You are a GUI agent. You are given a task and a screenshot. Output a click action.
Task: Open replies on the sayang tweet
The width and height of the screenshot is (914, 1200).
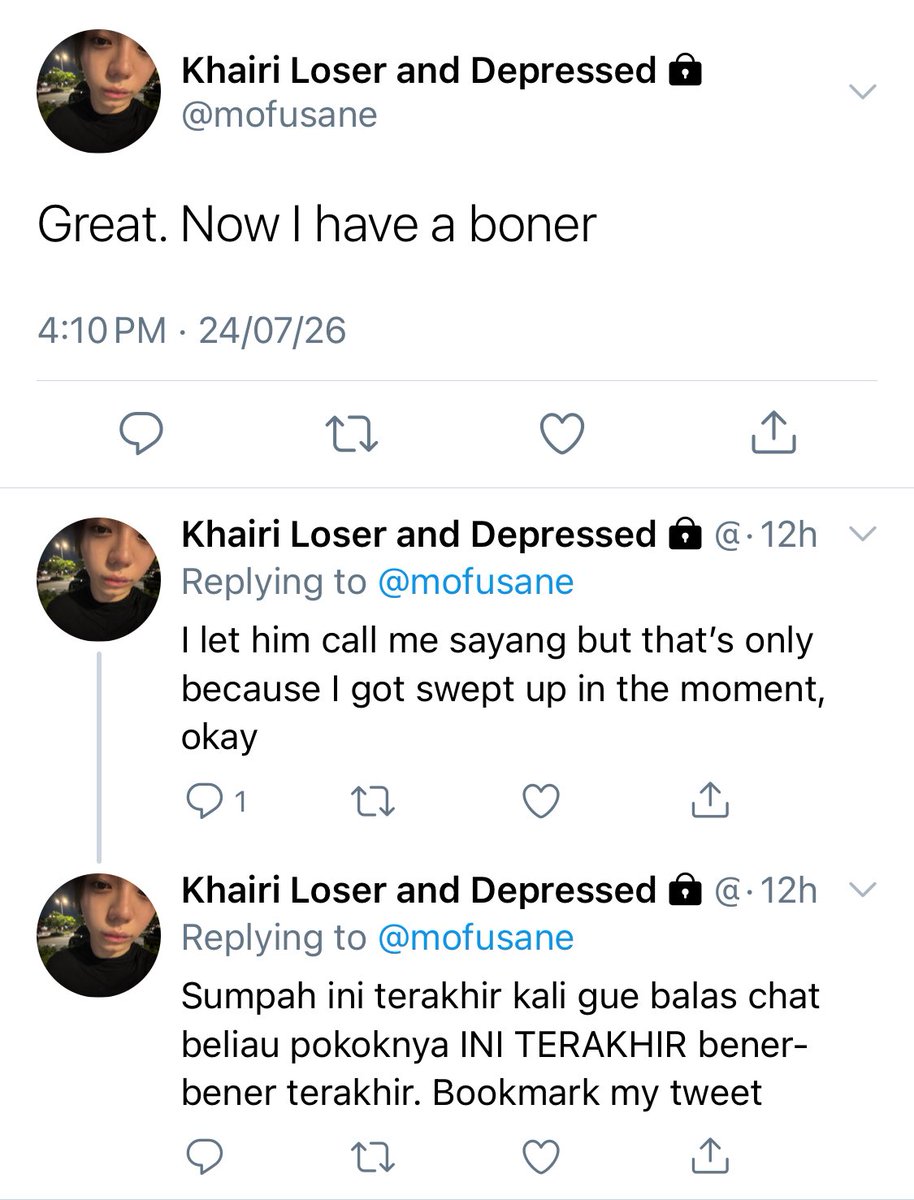(x=215, y=799)
